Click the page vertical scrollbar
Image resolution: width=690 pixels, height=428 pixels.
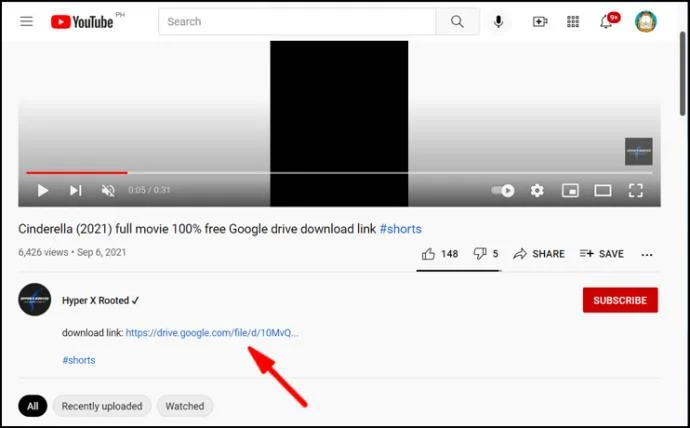click(683, 75)
